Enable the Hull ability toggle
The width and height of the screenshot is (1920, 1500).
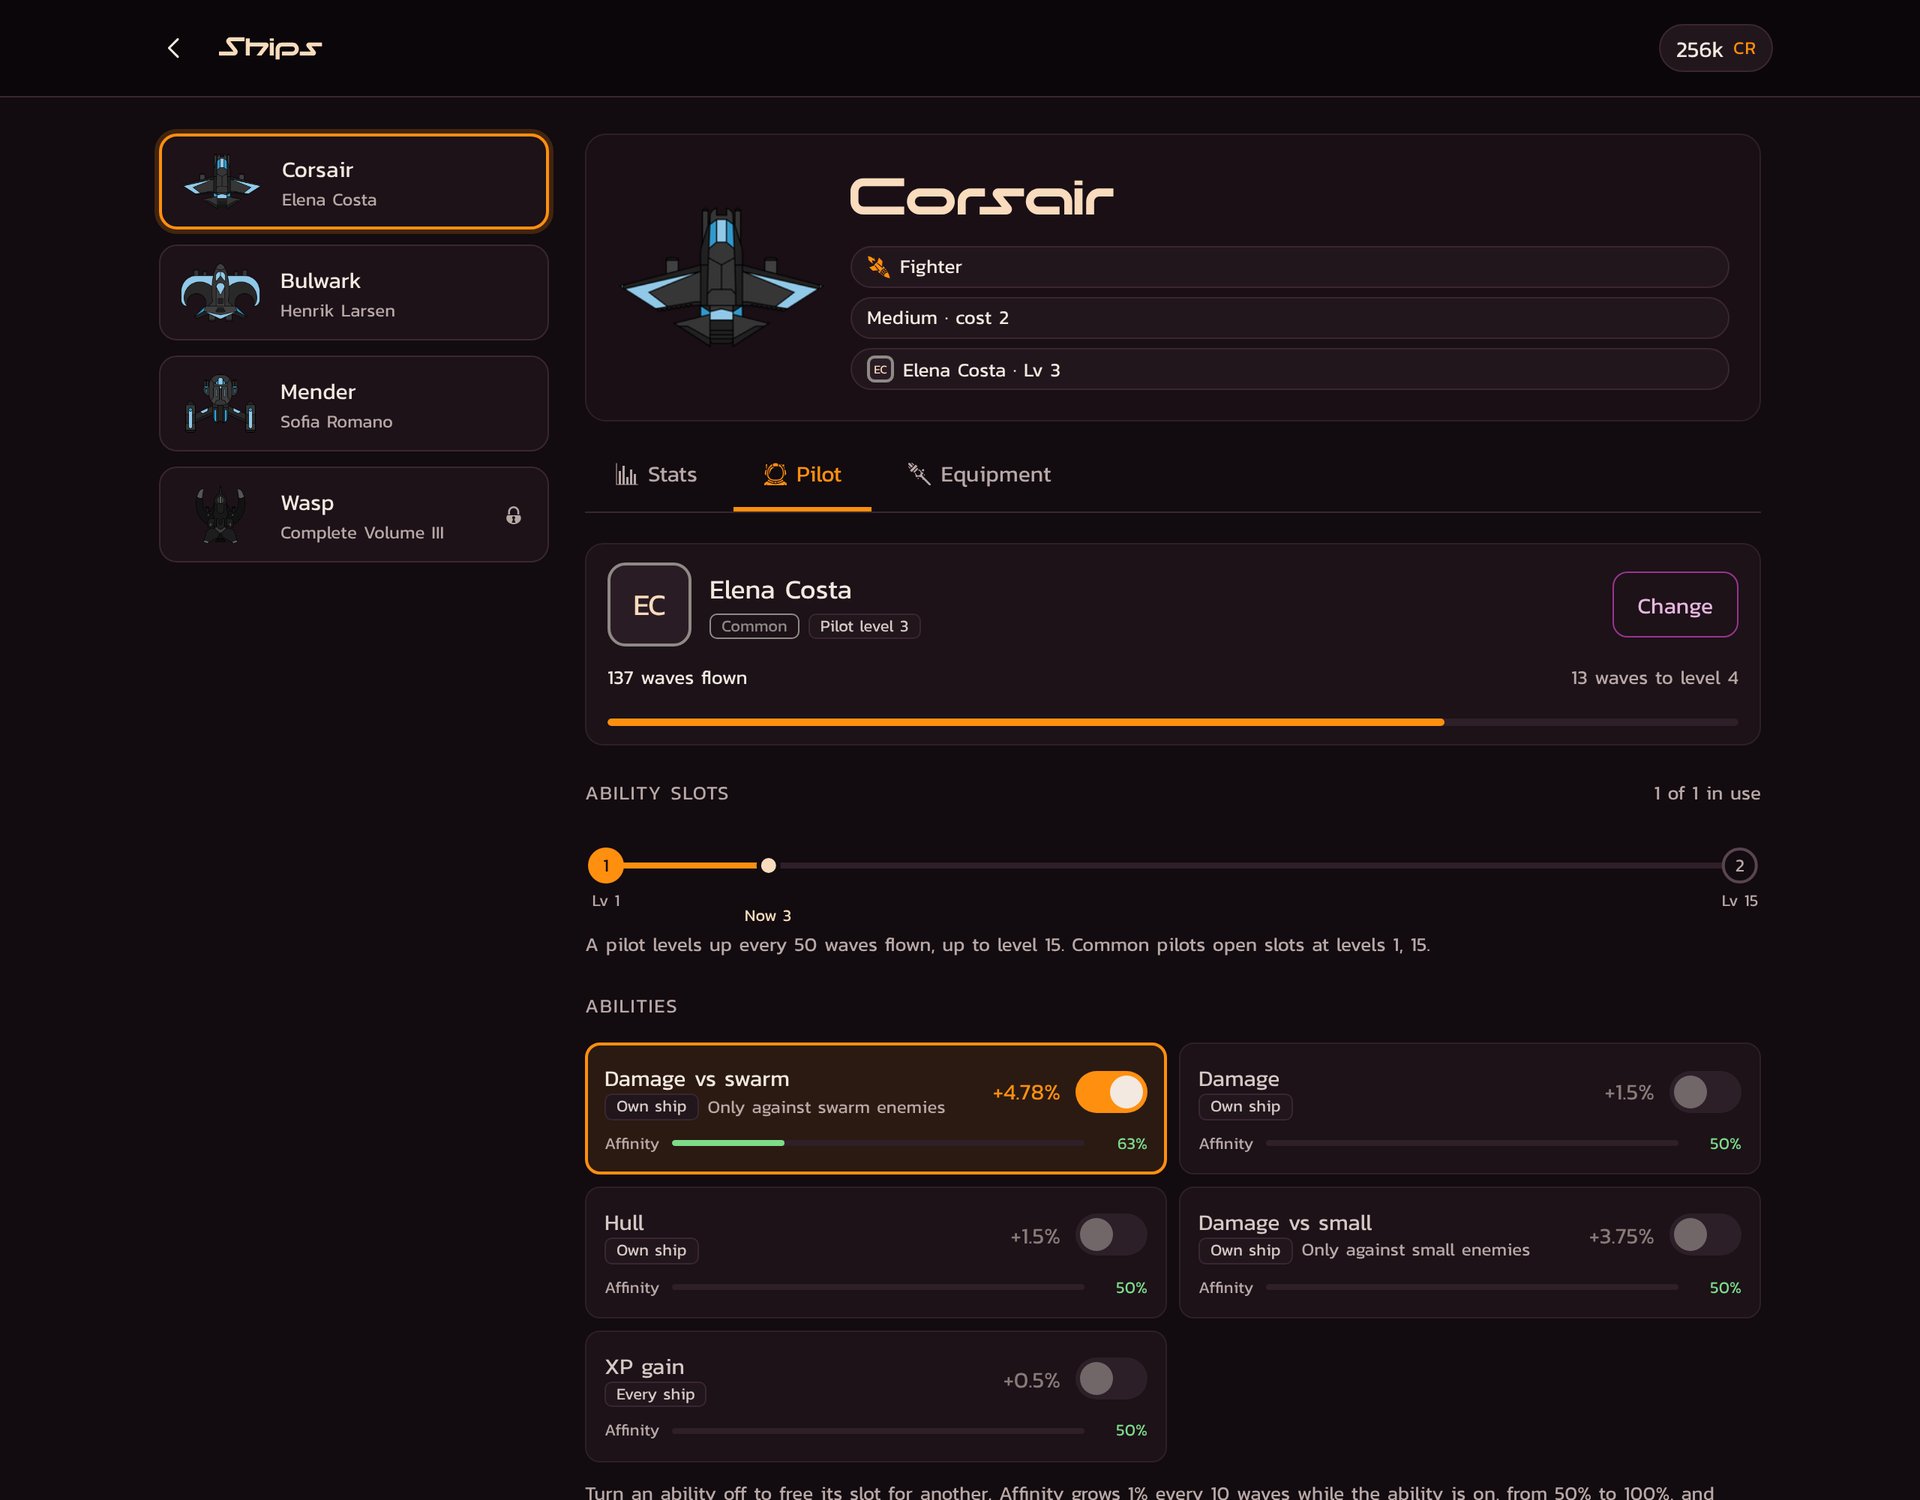click(x=1111, y=1235)
